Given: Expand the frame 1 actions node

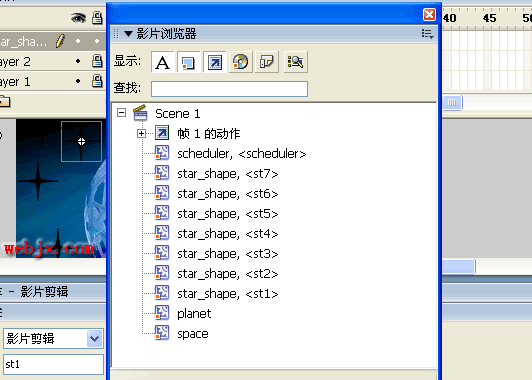Looking at the screenshot, I should point(141,134).
